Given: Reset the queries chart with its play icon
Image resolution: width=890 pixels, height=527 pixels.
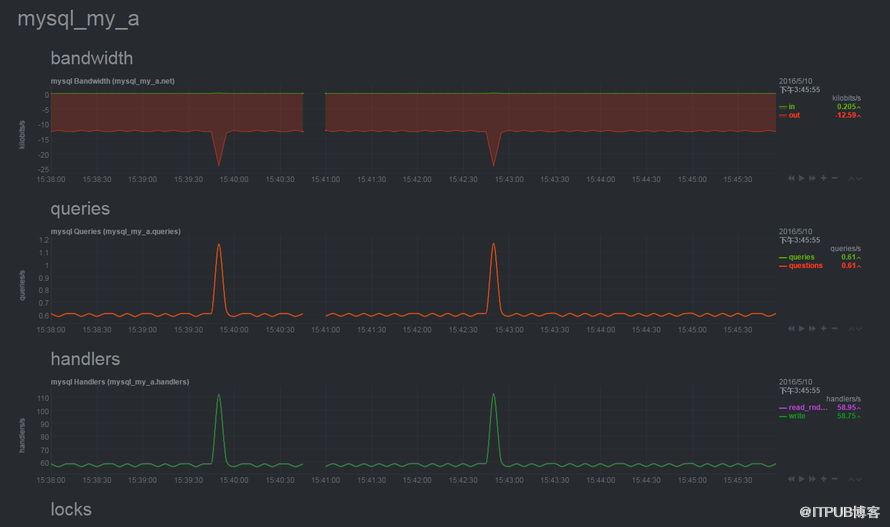Looking at the screenshot, I should click(801, 329).
